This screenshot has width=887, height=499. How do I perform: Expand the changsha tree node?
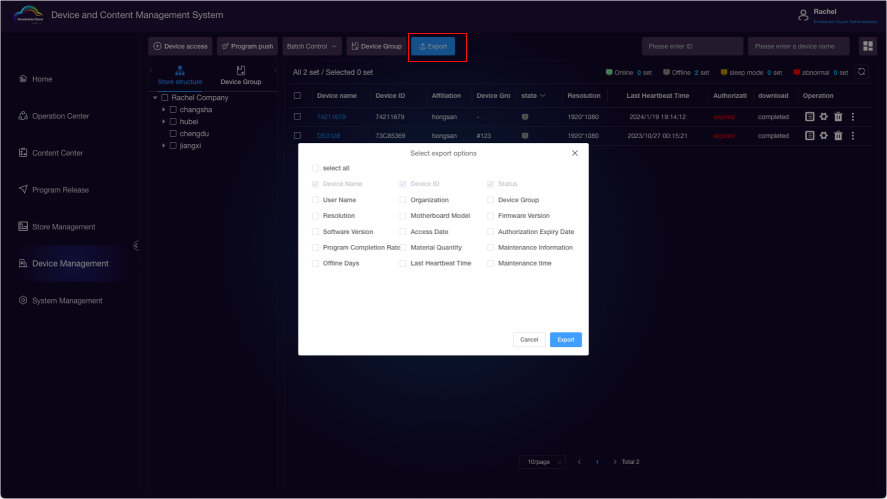tap(163, 109)
